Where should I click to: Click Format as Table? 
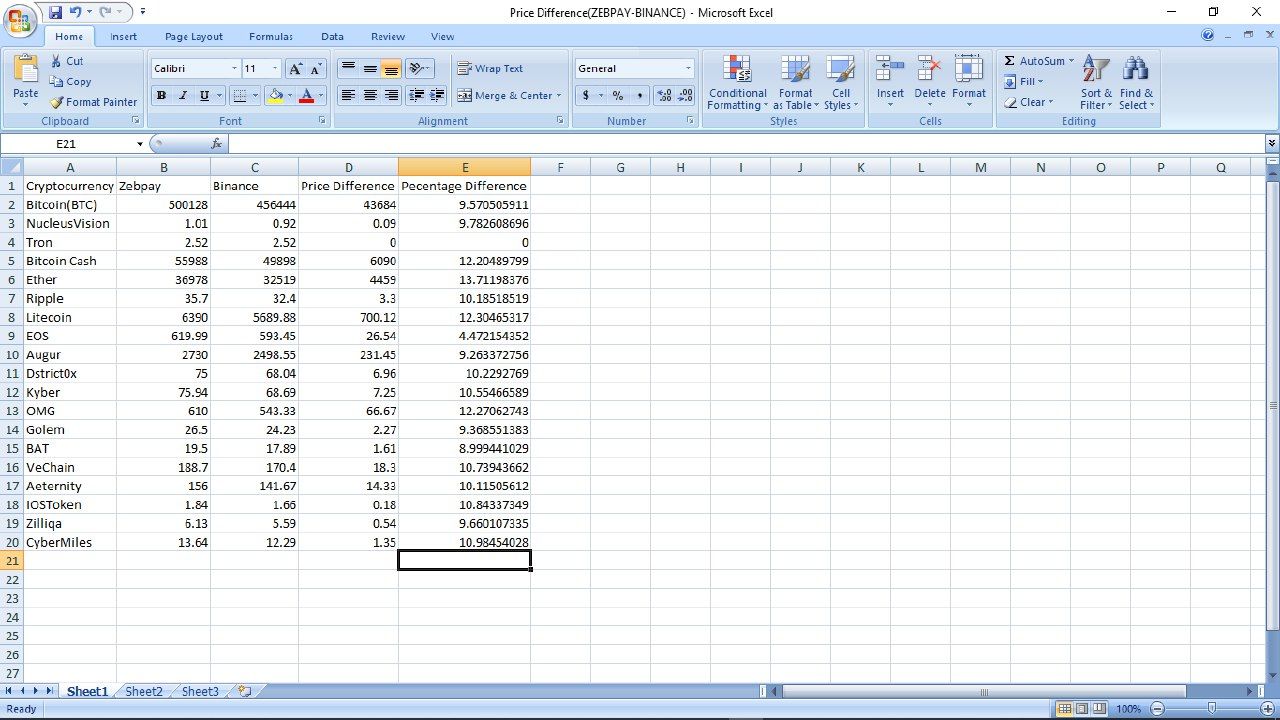coord(796,82)
